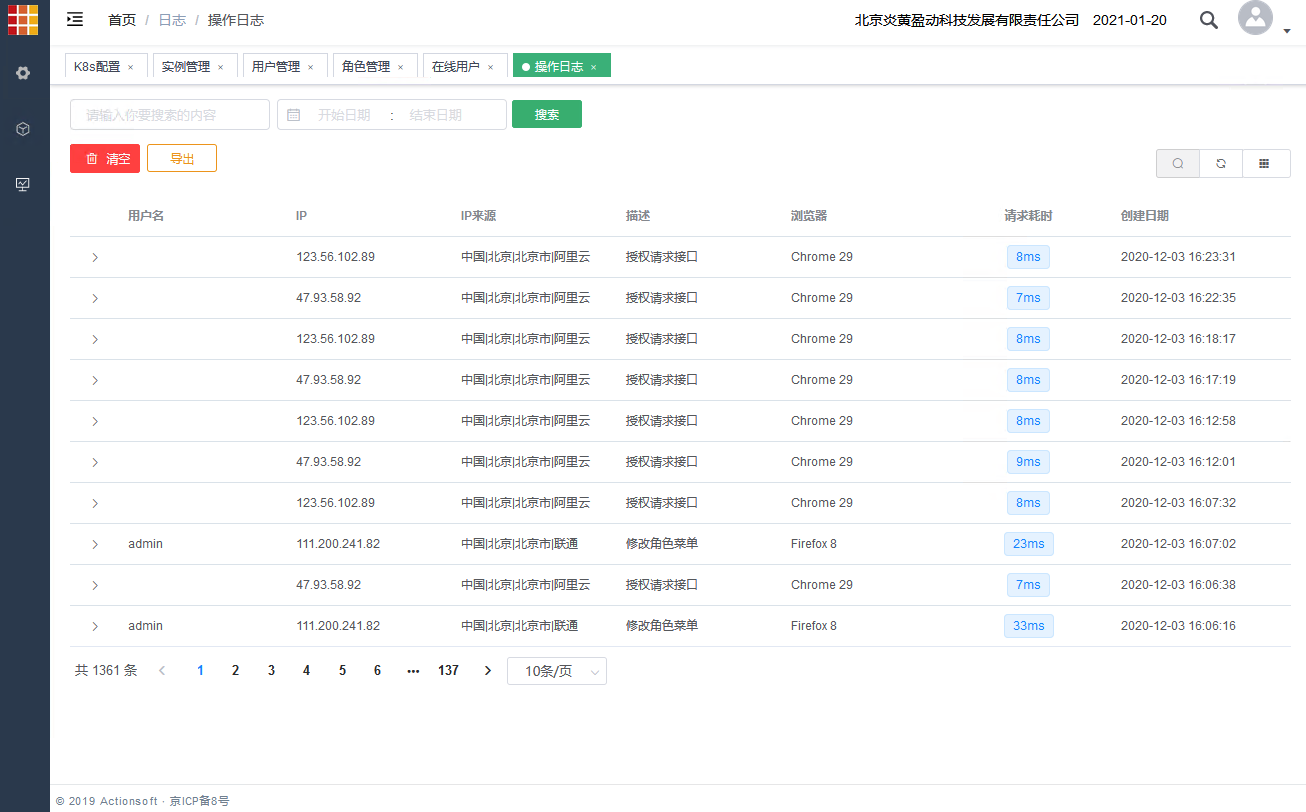Expand the row created at 16:23:31
Screen dimensions: 1306x812
[95, 257]
